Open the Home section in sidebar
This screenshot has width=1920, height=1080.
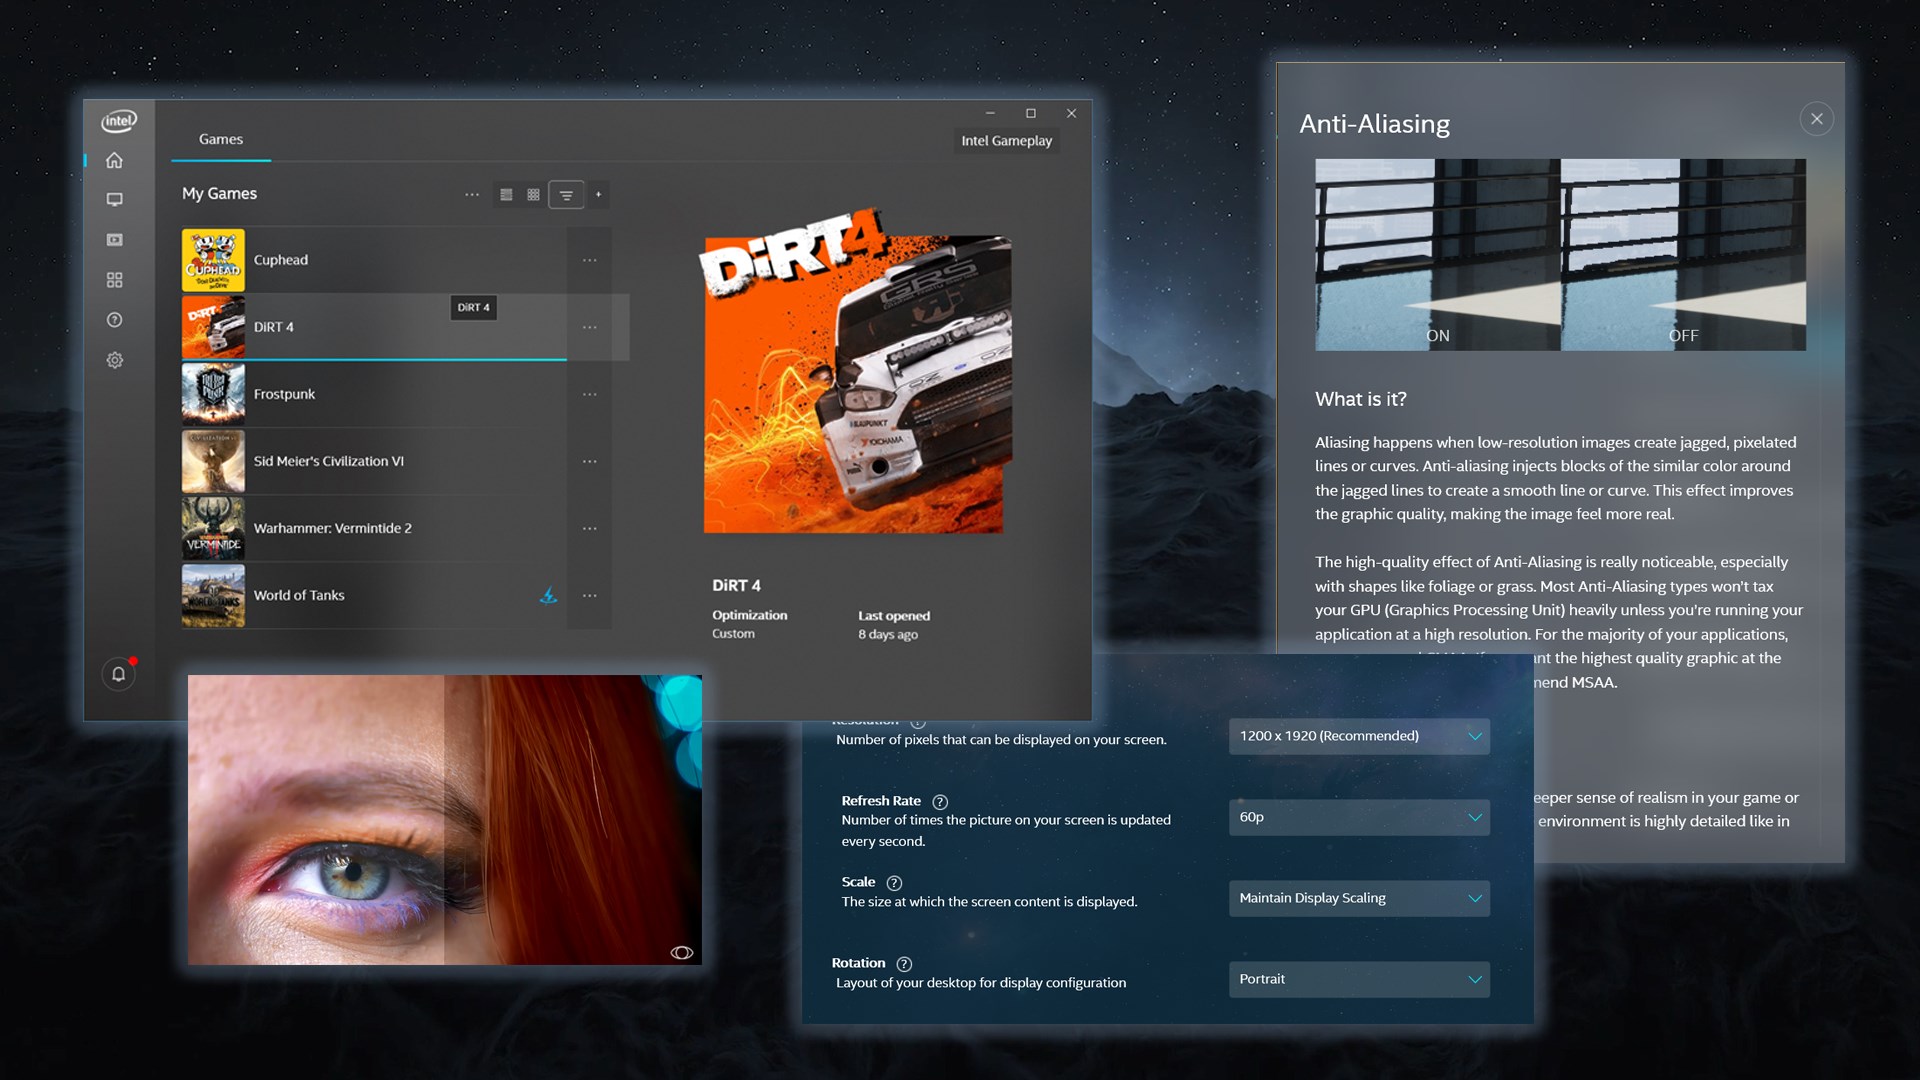[x=115, y=160]
